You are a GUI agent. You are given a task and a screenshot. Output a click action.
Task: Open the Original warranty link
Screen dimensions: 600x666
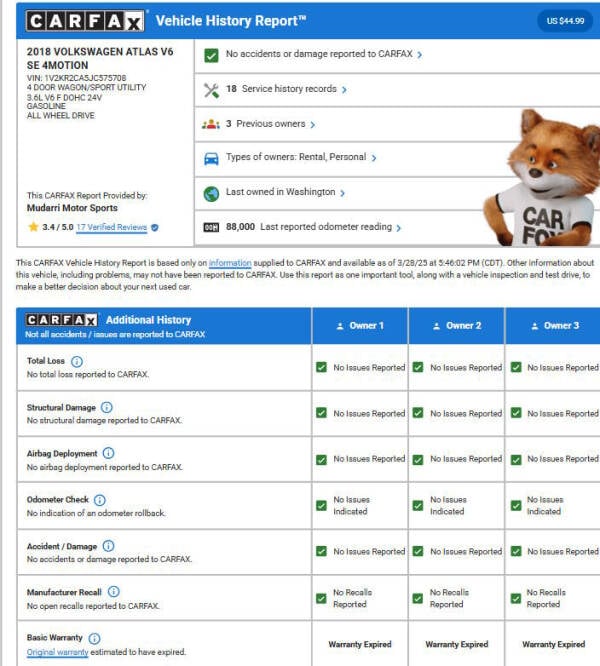click(x=57, y=652)
